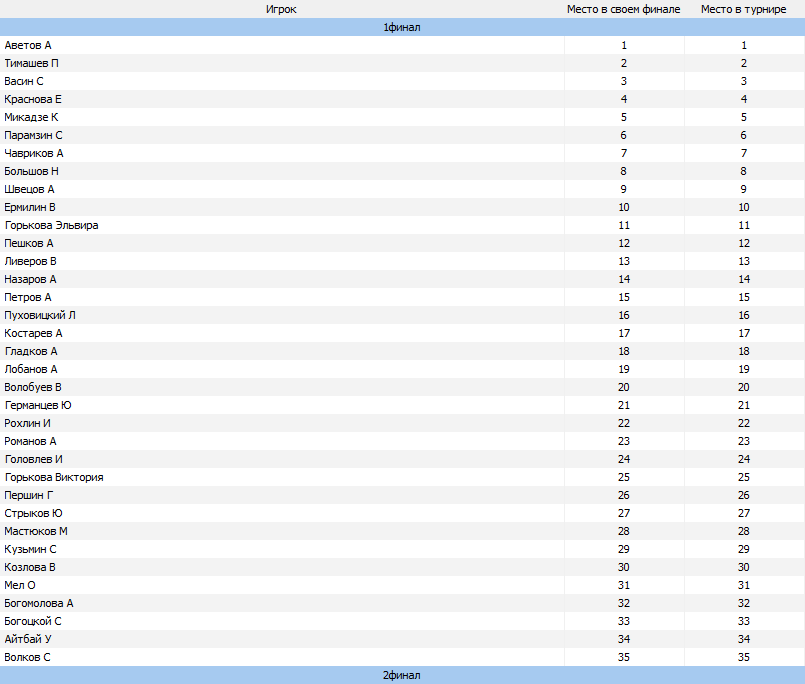This screenshot has height=684, width=805.
Task: Select player Богомолова А
Action: (x=39, y=602)
